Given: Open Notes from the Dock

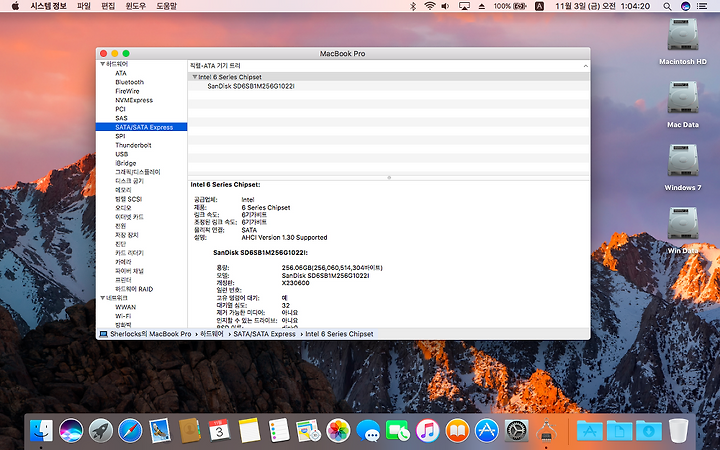Looking at the screenshot, I should tap(249, 431).
